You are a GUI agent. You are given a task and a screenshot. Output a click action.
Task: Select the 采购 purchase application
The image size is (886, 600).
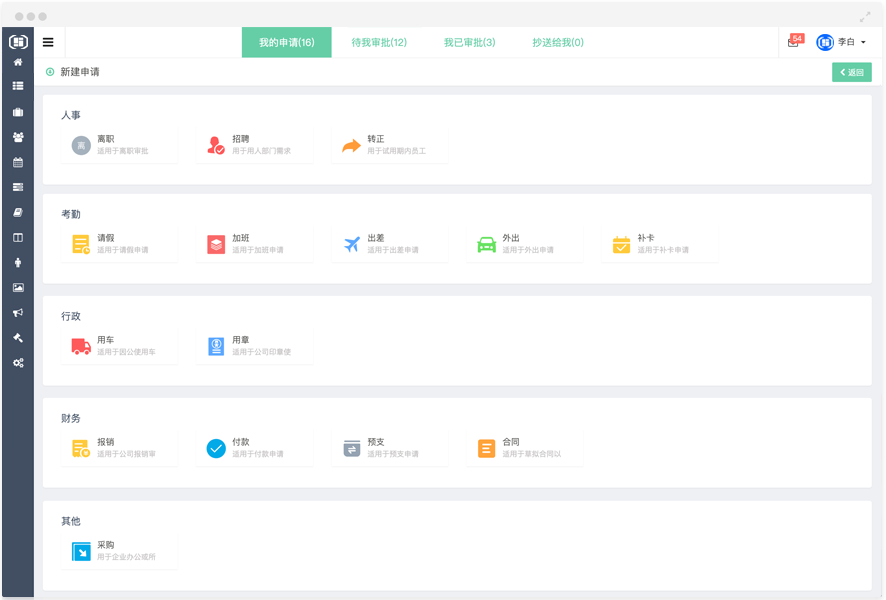[x=118, y=551]
